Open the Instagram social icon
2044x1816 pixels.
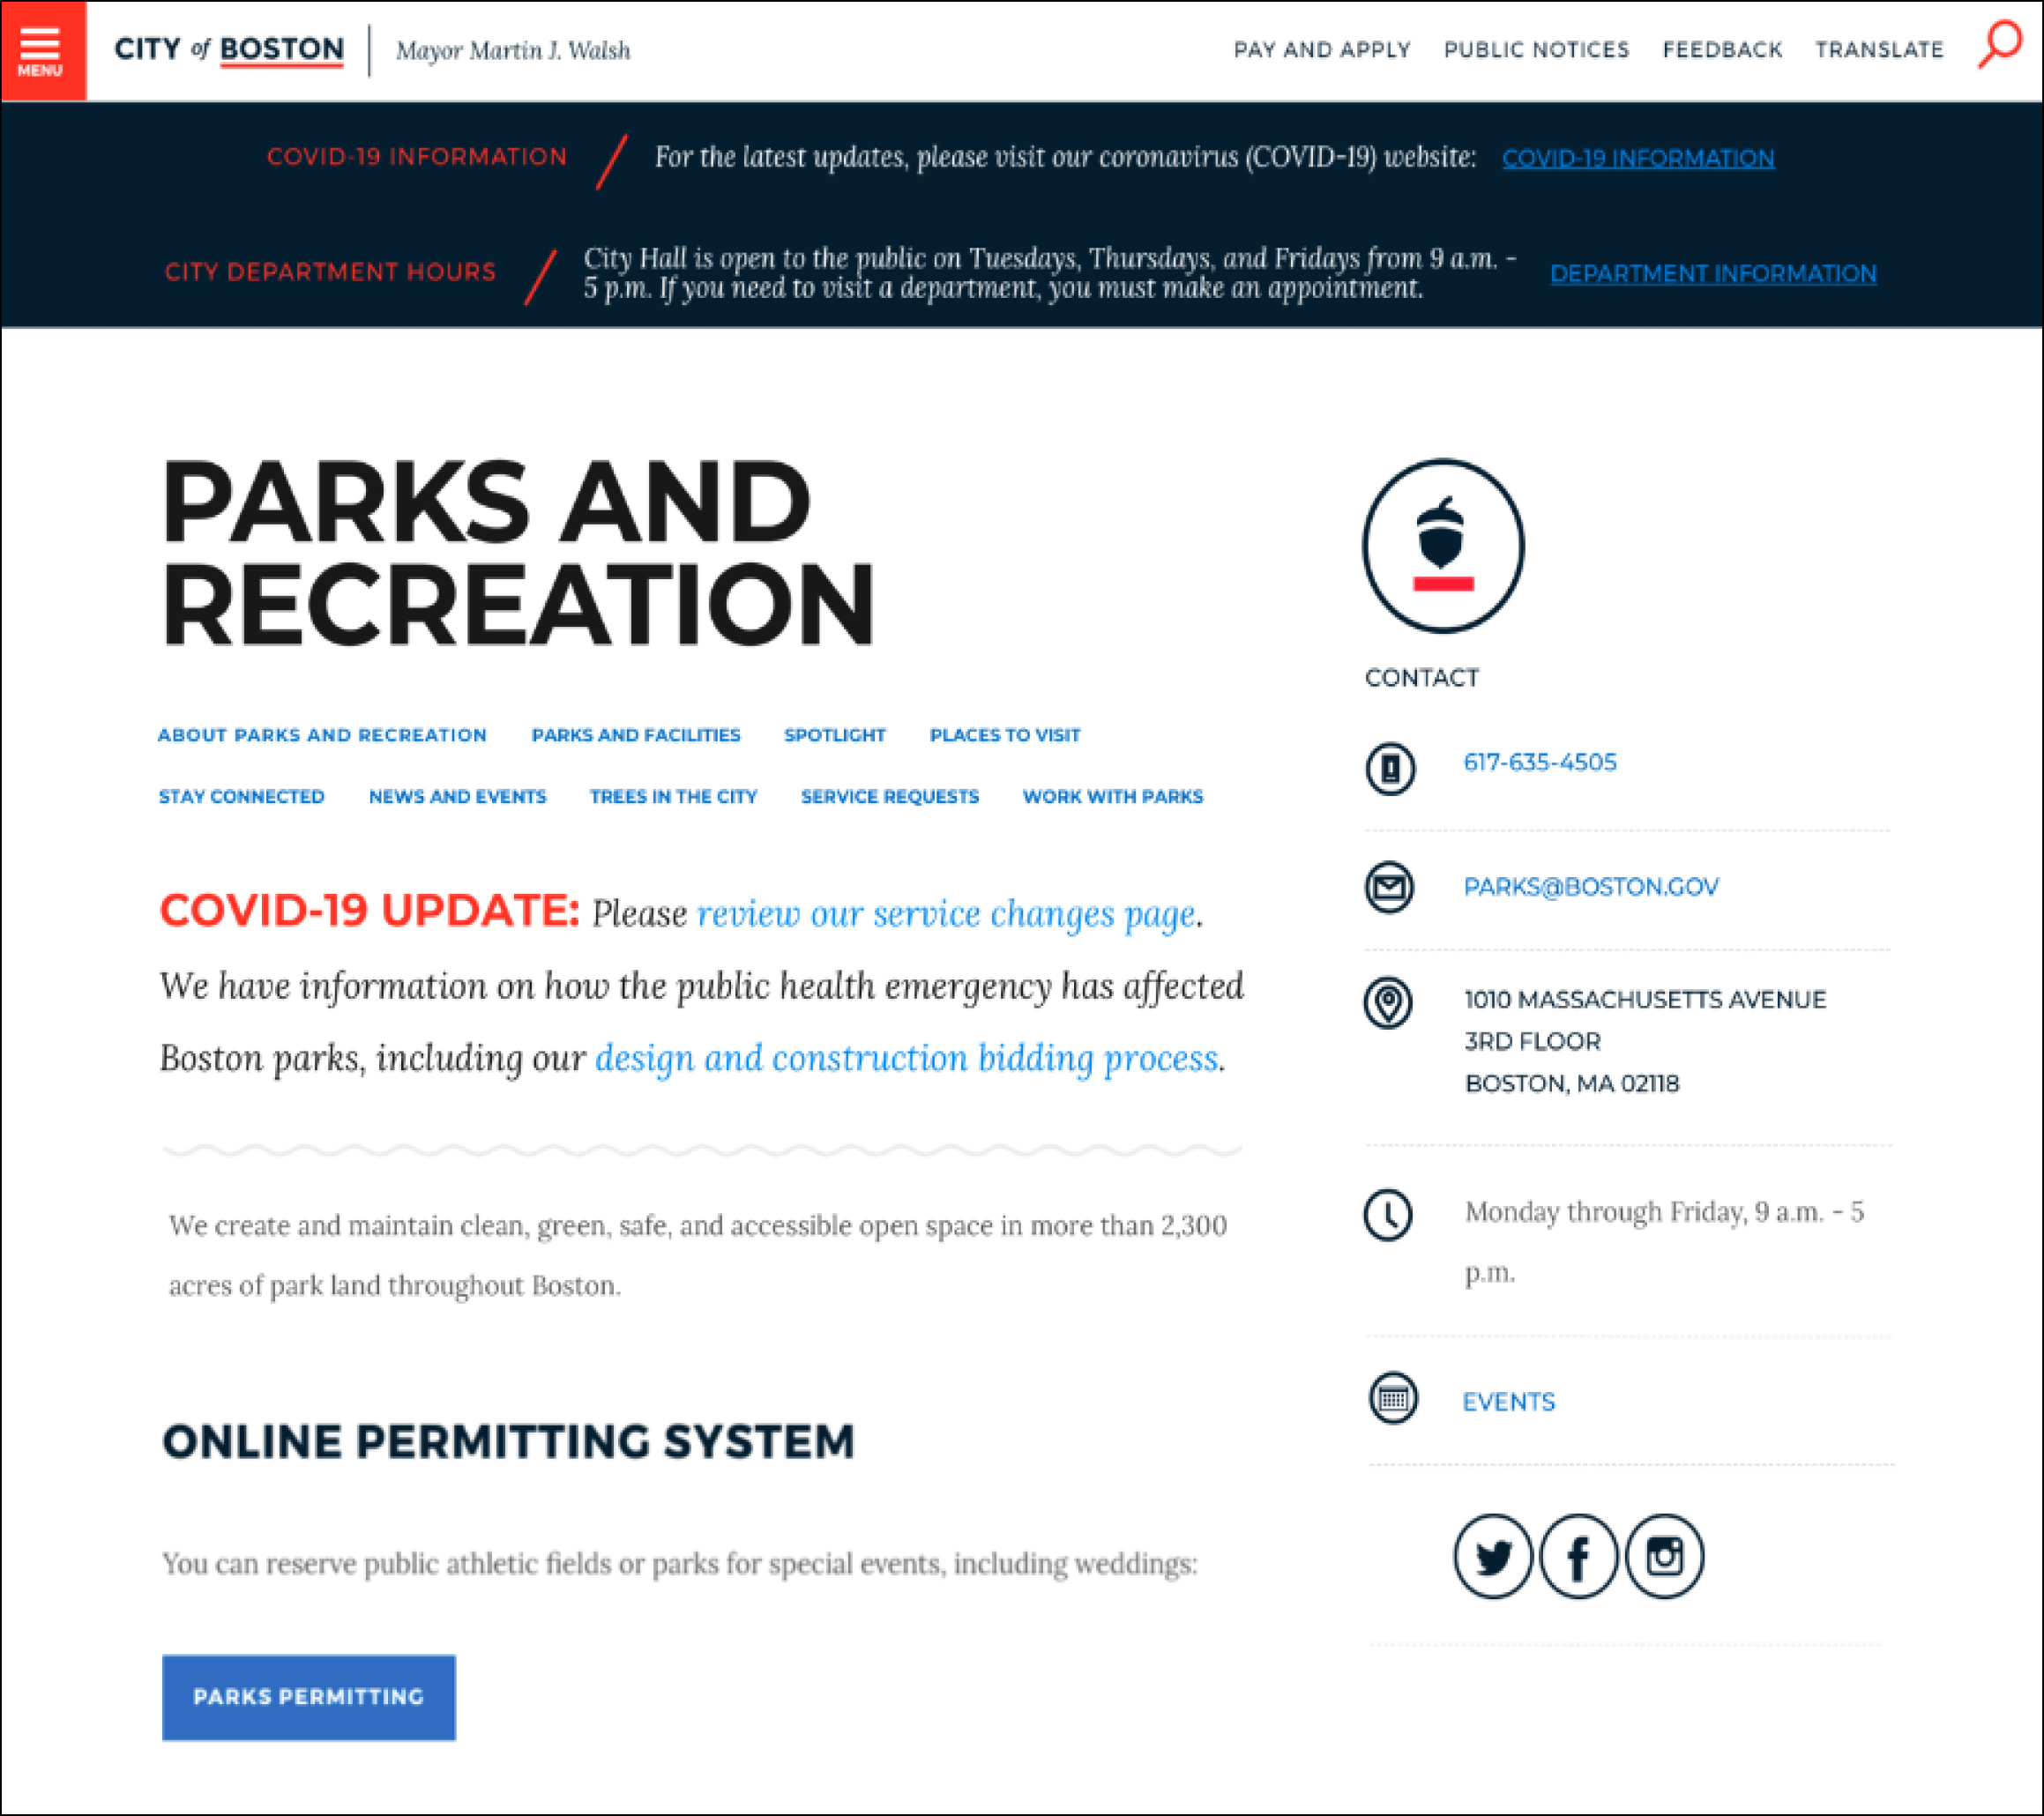(x=1664, y=1556)
